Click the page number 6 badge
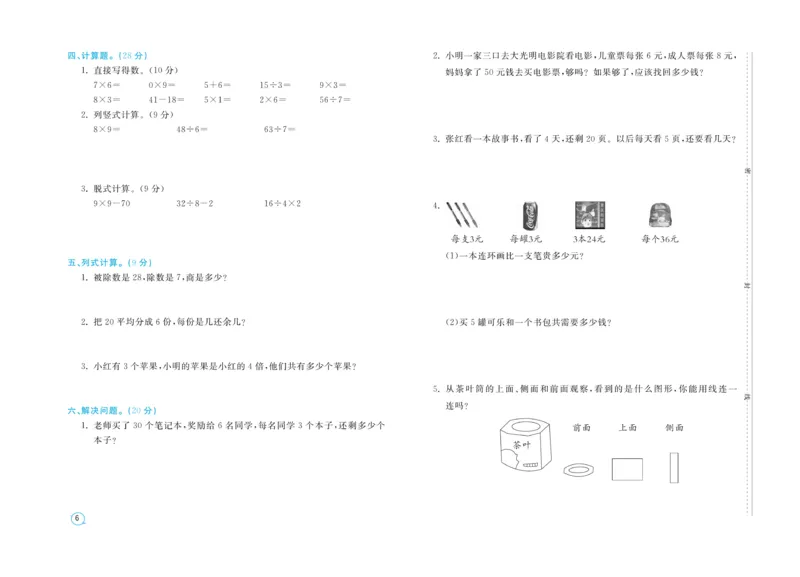This screenshot has height=577, width=800. (x=76, y=518)
